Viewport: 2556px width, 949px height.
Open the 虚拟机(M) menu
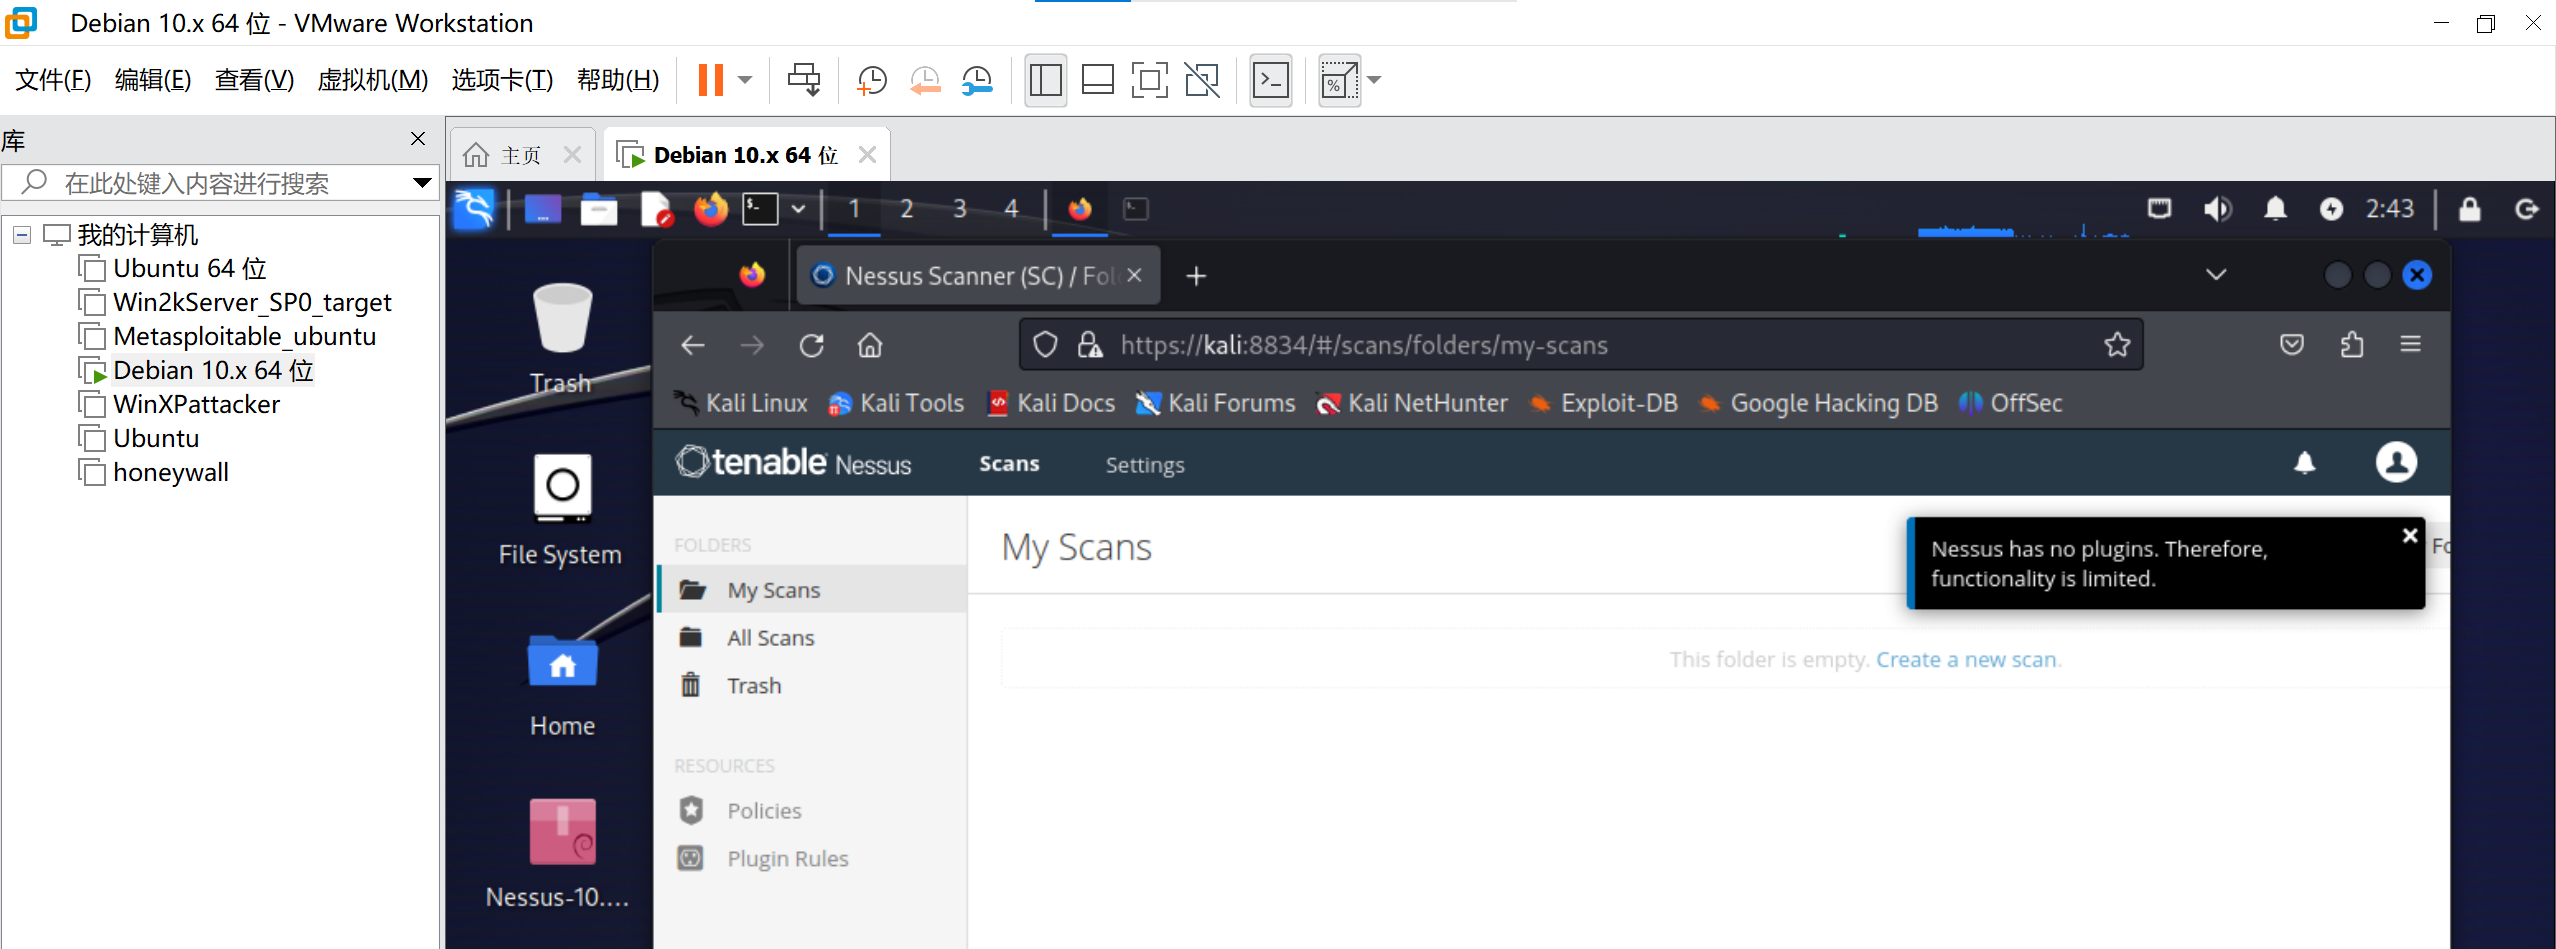(x=373, y=80)
